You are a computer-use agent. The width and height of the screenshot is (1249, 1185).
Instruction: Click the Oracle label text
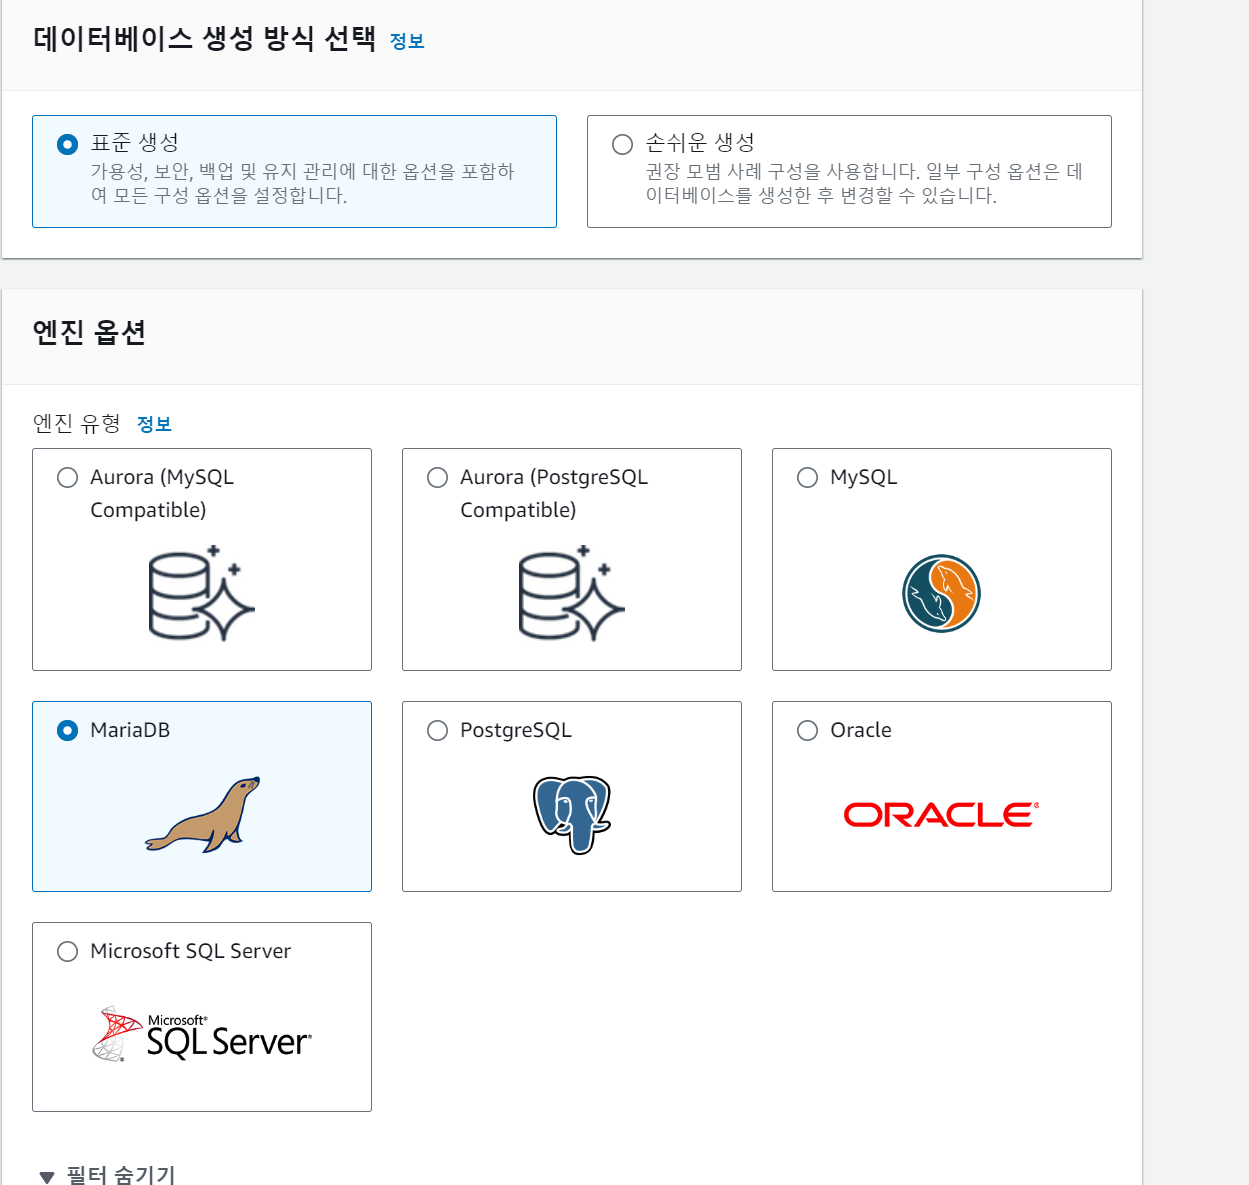coord(861,730)
